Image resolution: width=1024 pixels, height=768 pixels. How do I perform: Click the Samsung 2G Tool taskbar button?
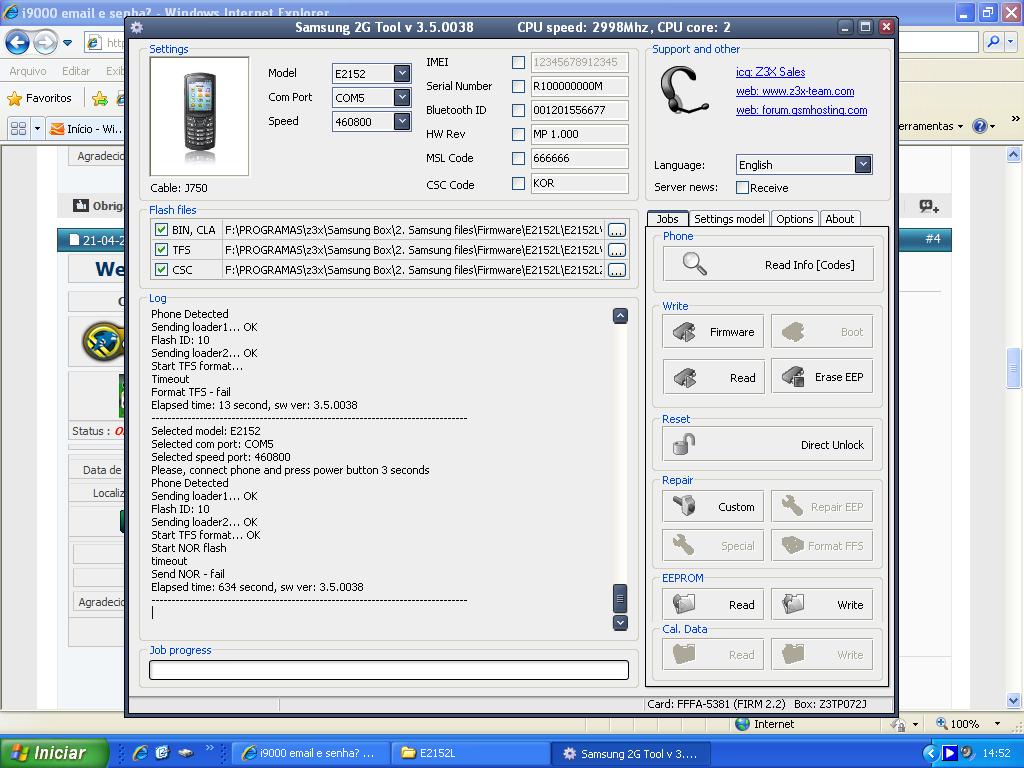tap(632, 753)
